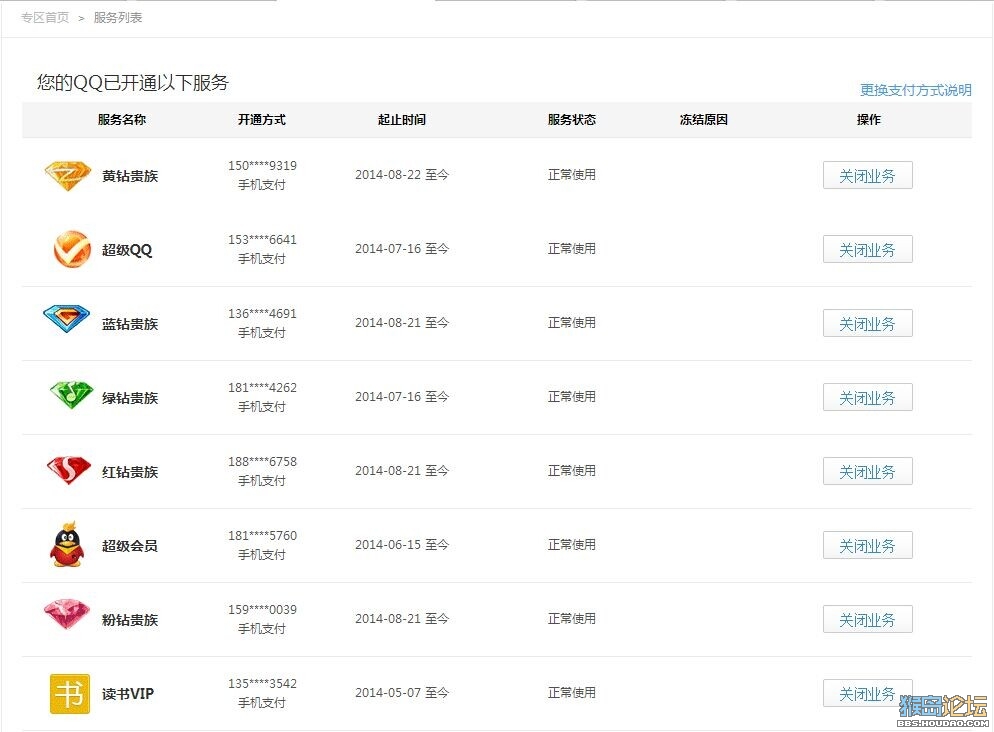Image resolution: width=994 pixels, height=732 pixels.
Task: Click the 绿钻贵族 service name
Action: [x=130, y=398]
